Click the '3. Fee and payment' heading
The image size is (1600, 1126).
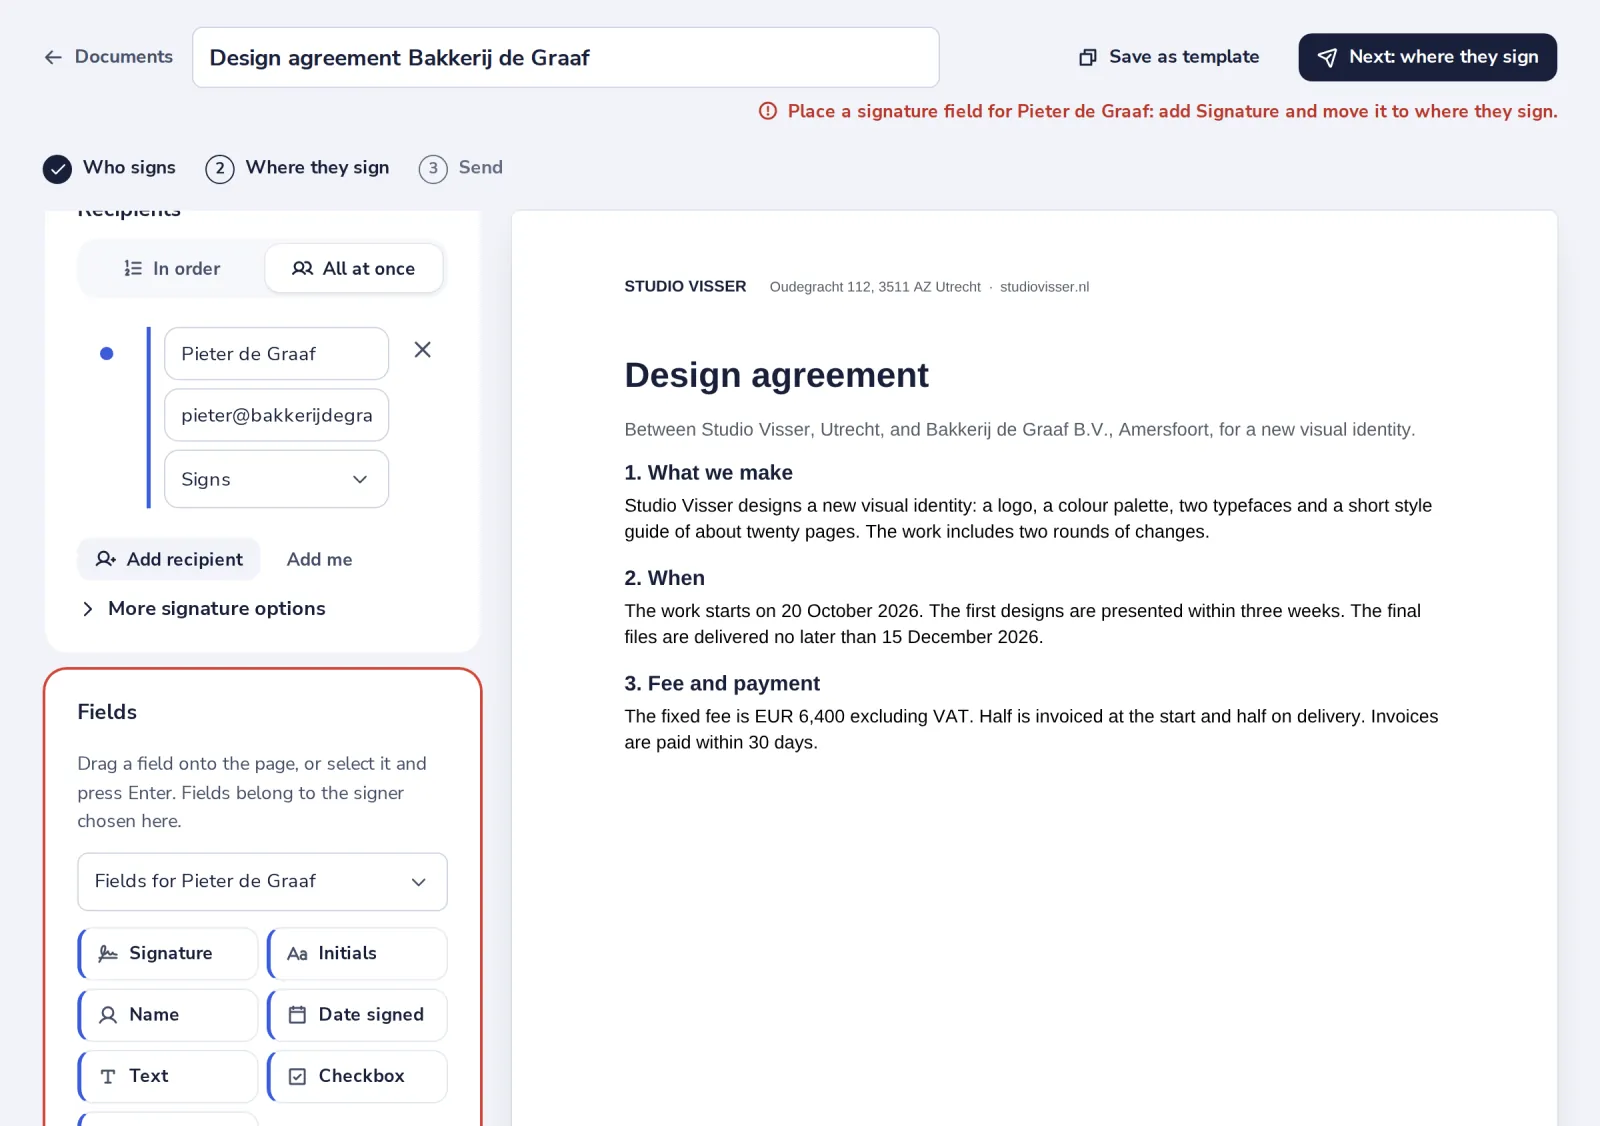pyautogui.click(x=722, y=684)
